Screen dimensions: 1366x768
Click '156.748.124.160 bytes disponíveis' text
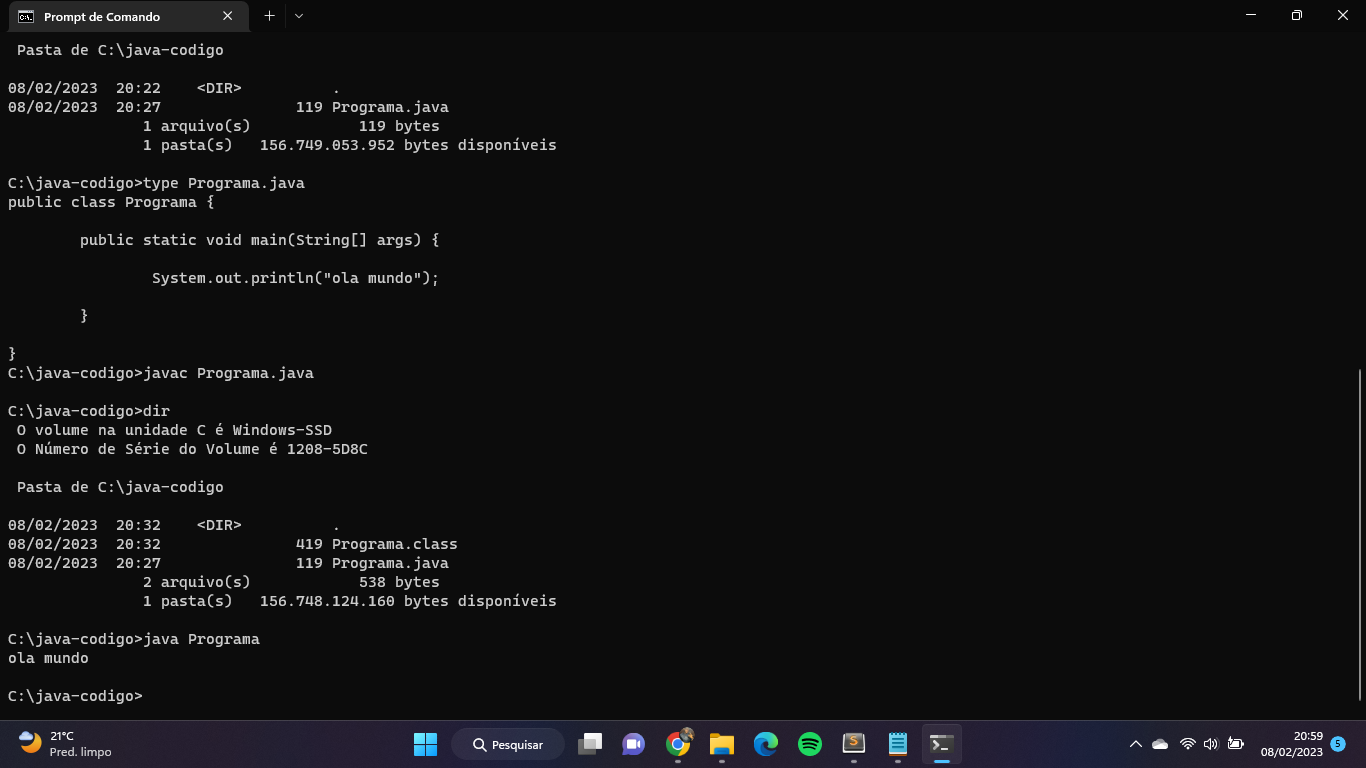pyautogui.click(x=408, y=601)
